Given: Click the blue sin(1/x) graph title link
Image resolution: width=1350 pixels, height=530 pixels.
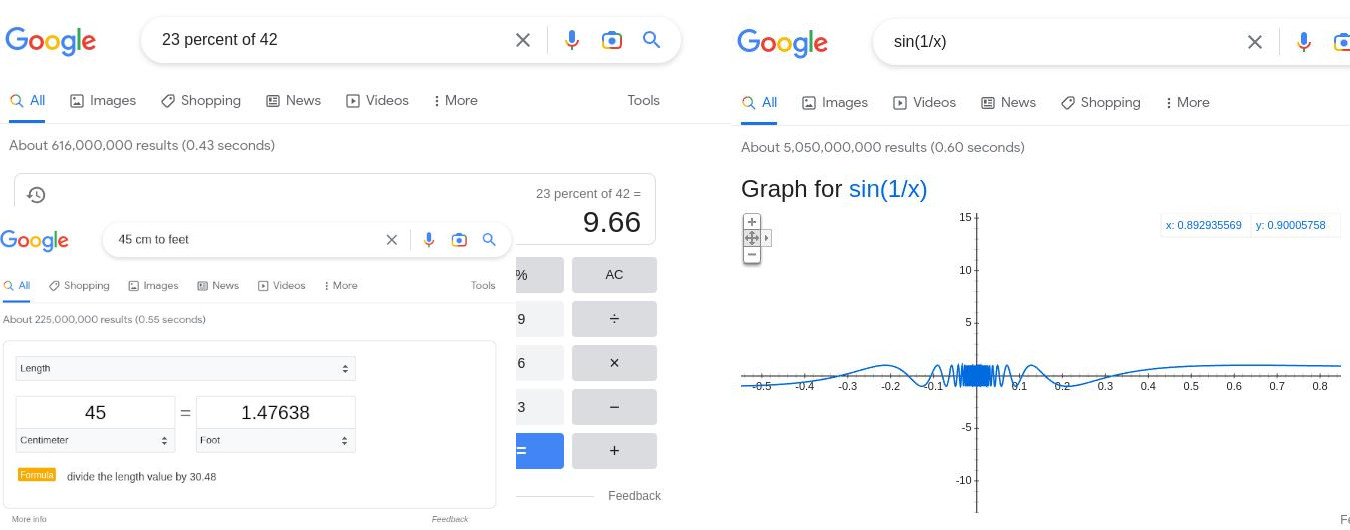Looking at the screenshot, I should pyautogui.click(x=887, y=189).
